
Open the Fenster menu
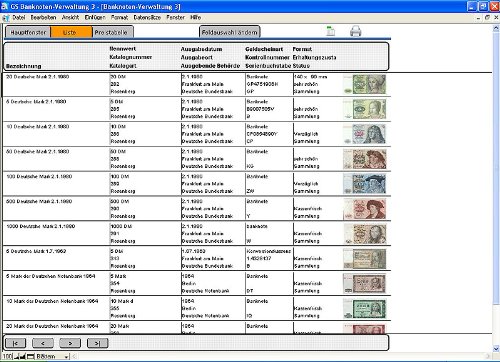click(175, 17)
